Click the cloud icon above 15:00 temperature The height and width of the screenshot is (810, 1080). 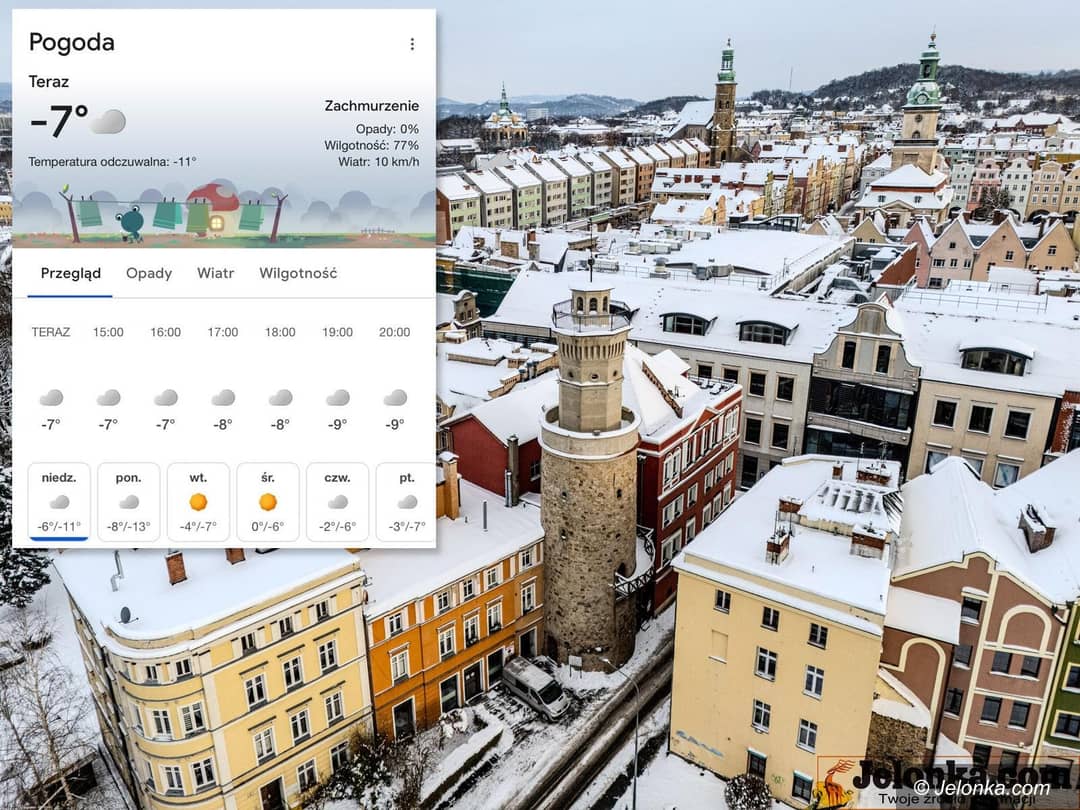tap(108, 398)
